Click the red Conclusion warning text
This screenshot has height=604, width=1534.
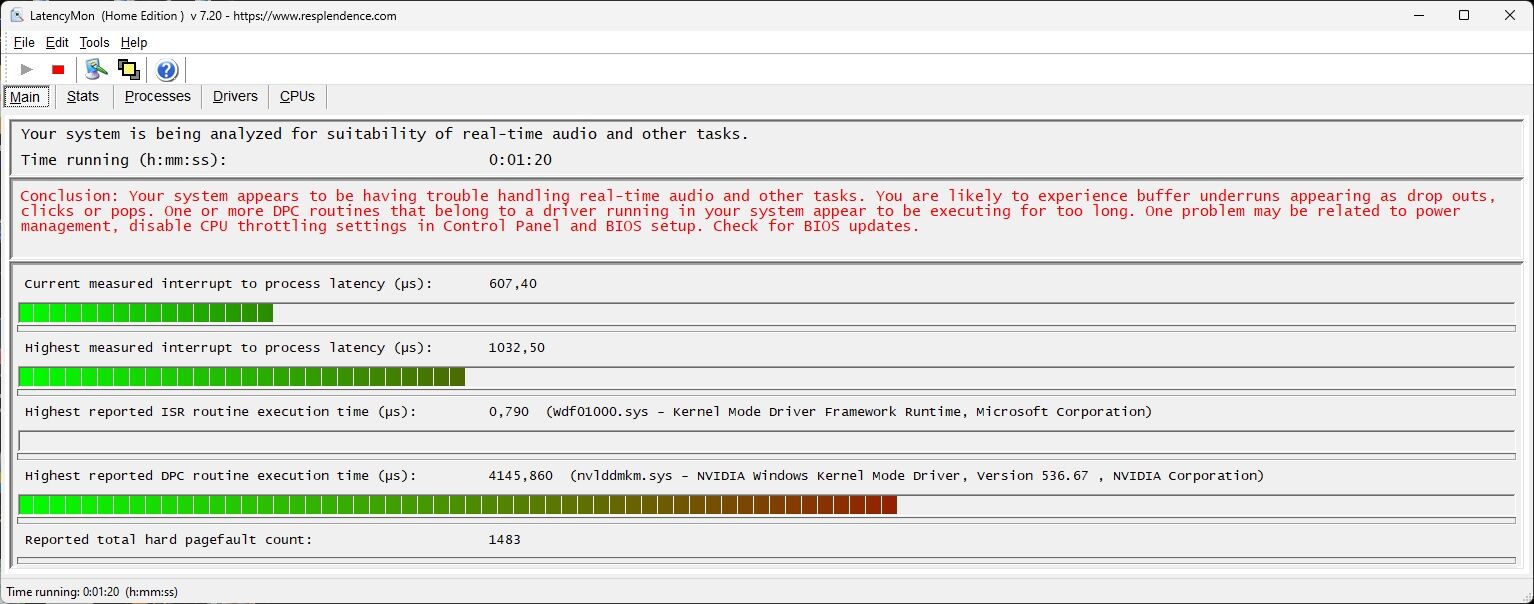pyautogui.click(x=759, y=211)
